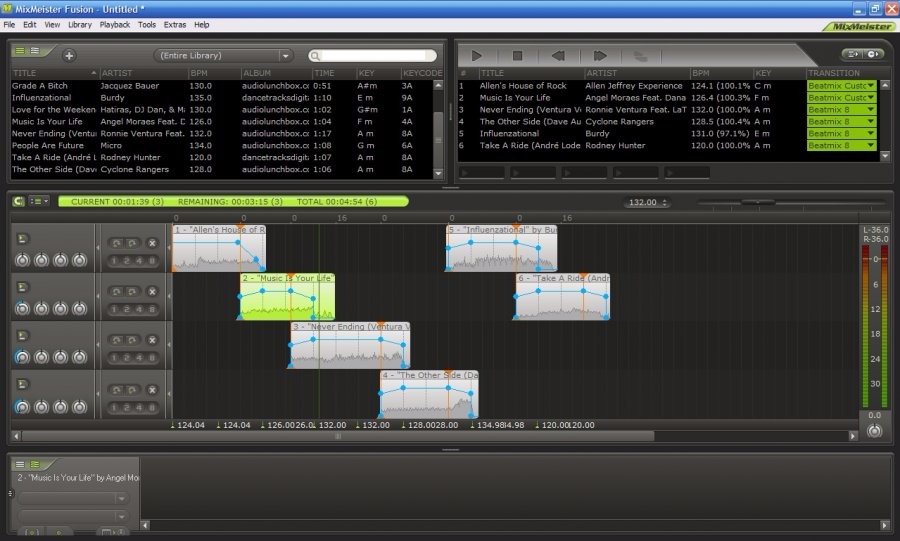The image size is (900, 541).
Task: Add a file with the plus button
Action: click(x=69, y=56)
